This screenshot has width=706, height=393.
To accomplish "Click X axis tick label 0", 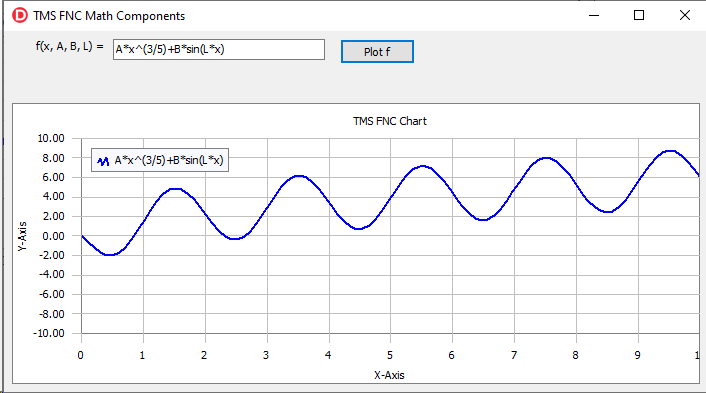I will click(x=81, y=355).
